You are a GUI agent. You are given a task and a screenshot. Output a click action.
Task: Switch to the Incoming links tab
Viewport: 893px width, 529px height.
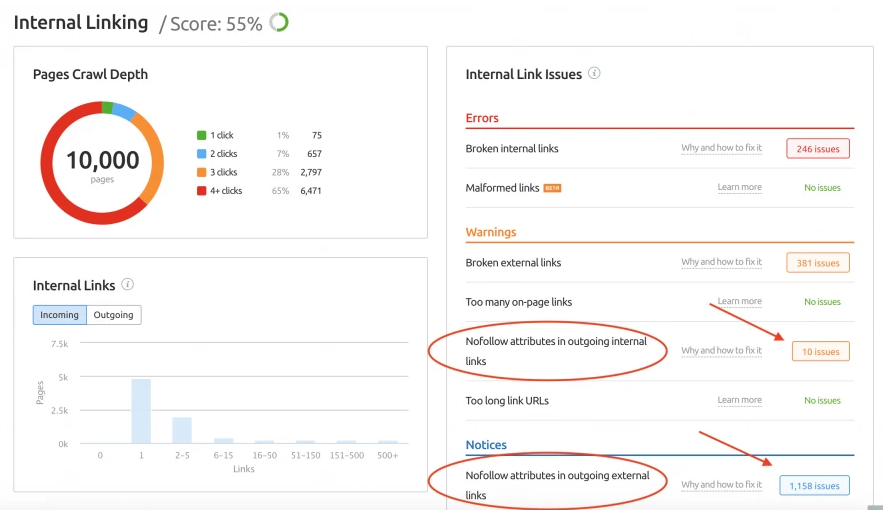click(59, 315)
